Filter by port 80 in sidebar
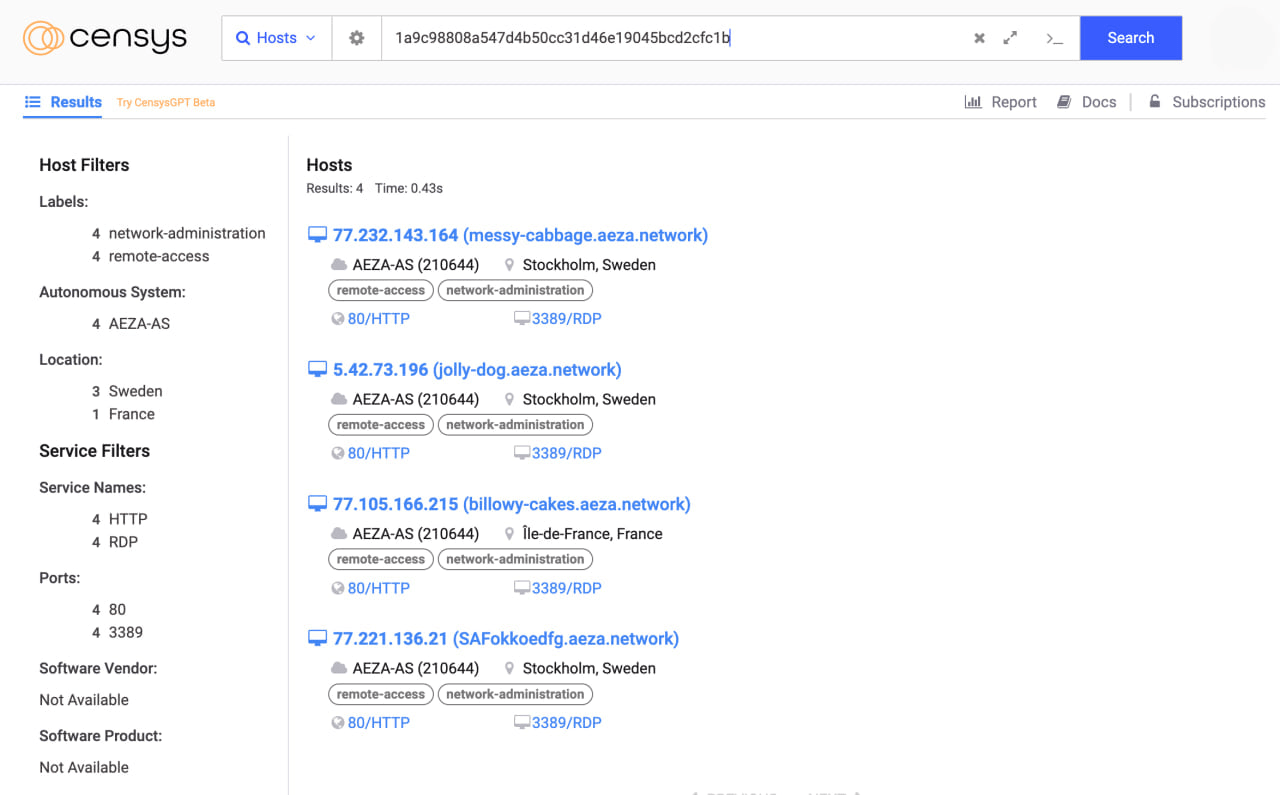 [x=117, y=609]
